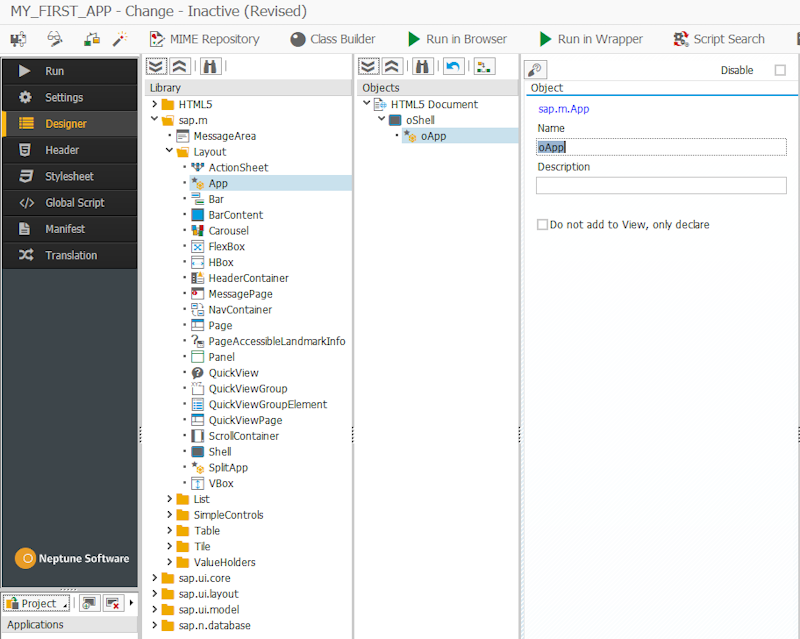800x639 pixels.
Task: Expand the sap.ui.layout folder
Action: [x=154, y=594]
